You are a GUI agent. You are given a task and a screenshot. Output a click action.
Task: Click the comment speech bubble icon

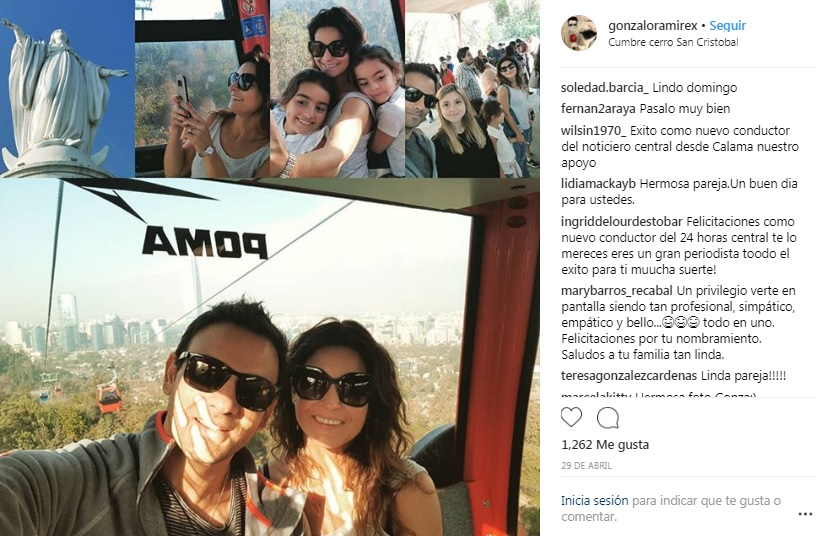608,417
